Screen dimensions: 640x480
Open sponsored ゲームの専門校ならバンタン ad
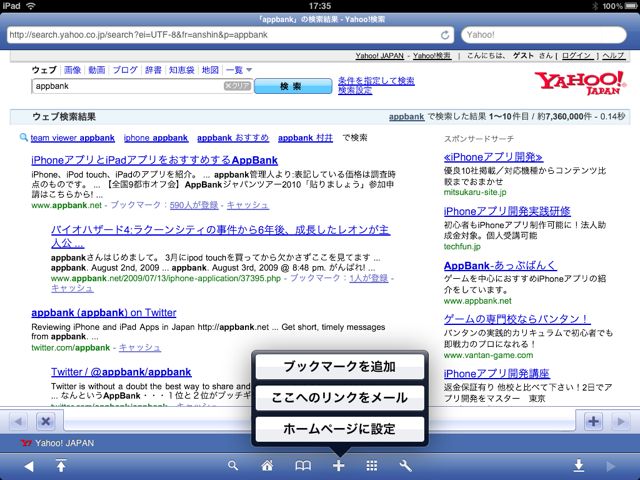tap(517, 319)
